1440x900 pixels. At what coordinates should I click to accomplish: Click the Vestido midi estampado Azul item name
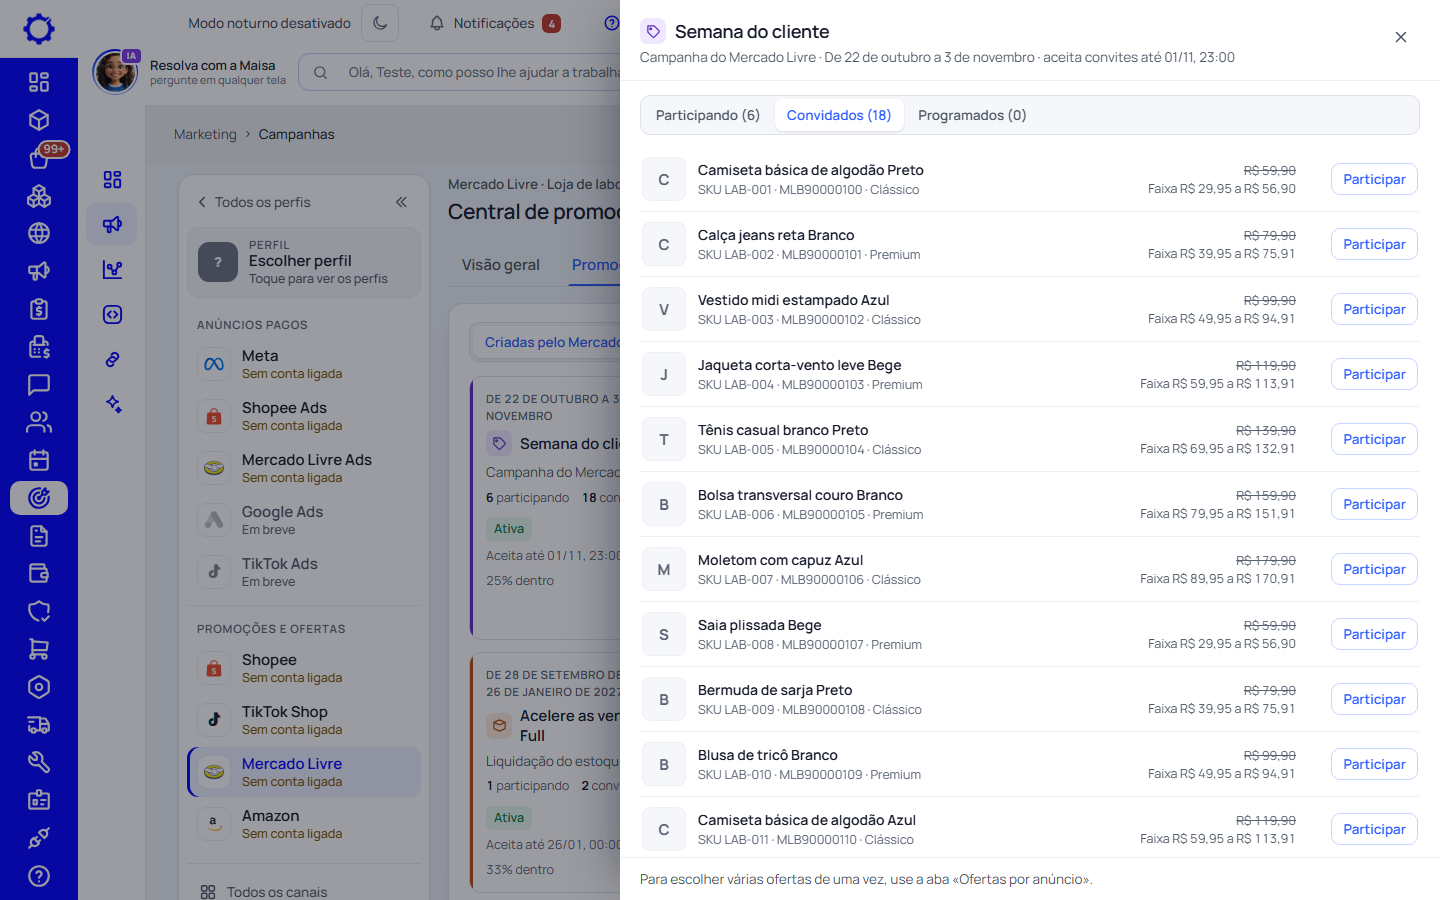[x=793, y=300]
